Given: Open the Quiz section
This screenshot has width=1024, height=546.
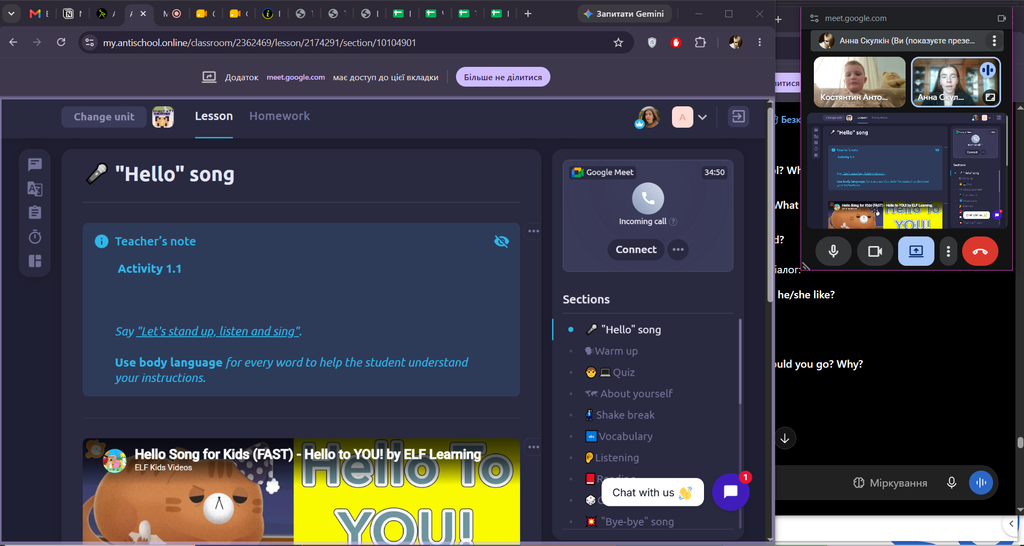Looking at the screenshot, I should [x=610, y=372].
